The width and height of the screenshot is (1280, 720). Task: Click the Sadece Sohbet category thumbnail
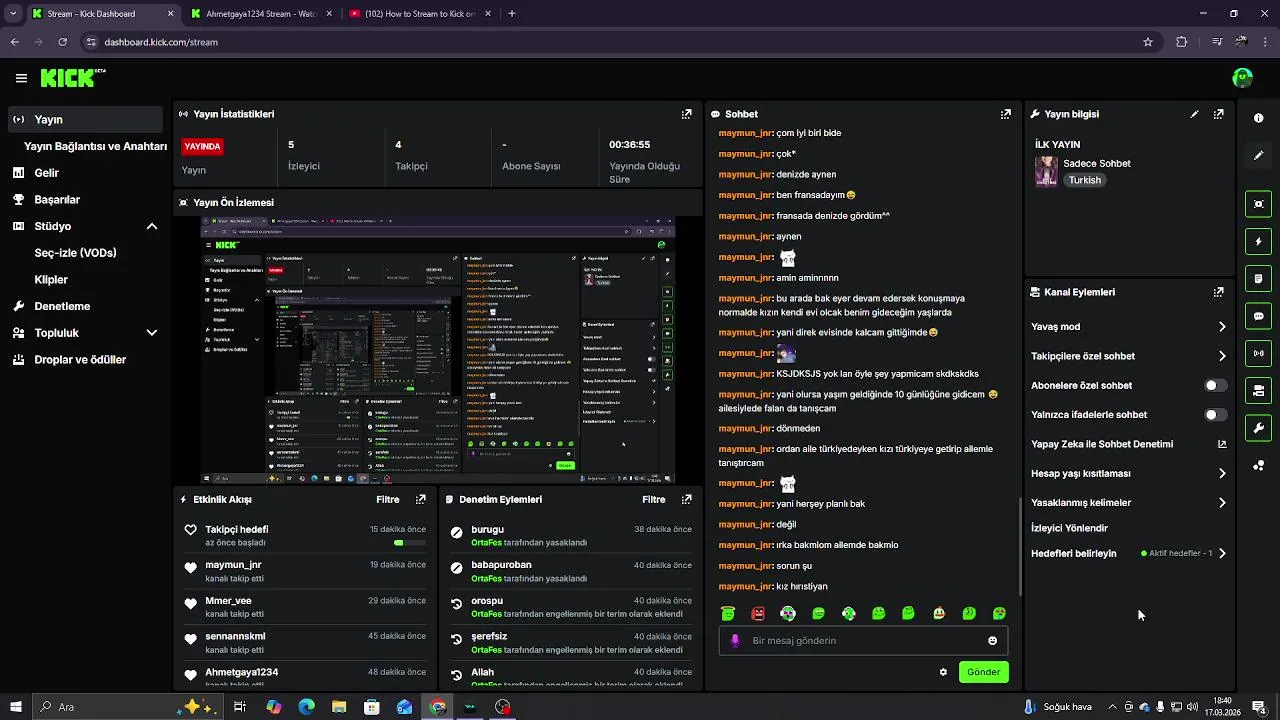click(x=1046, y=171)
